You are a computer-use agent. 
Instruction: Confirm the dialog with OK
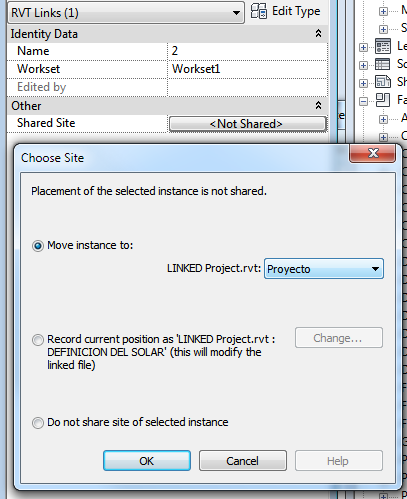click(x=147, y=461)
